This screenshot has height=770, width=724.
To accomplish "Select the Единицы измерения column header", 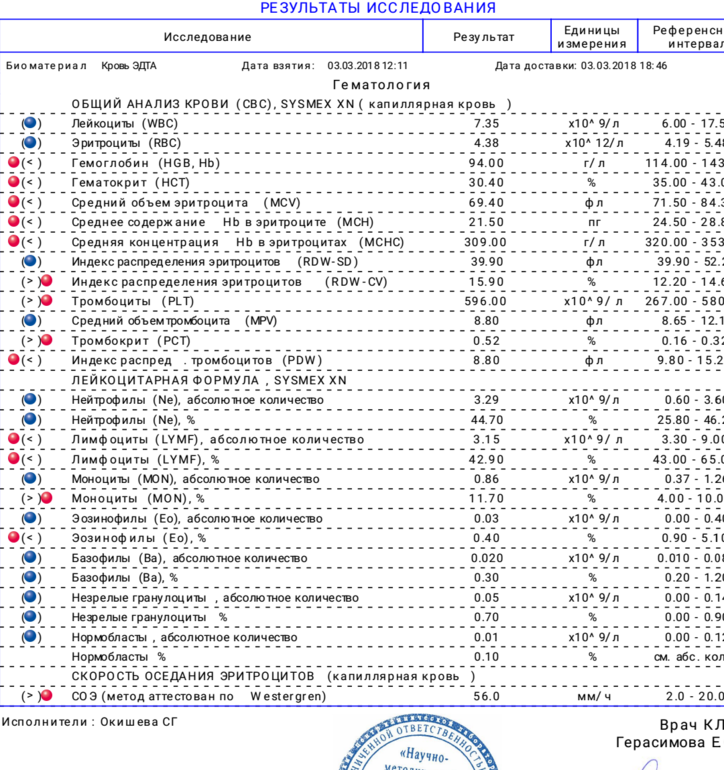I will pyautogui.click(x=591, y=37).
